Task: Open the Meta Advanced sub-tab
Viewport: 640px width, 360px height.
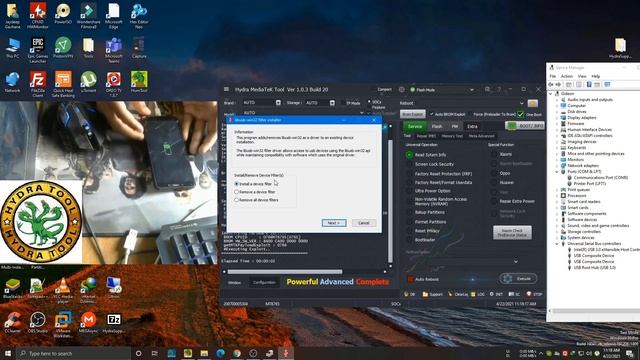Action: pyautogui.click(x=481, y=136)
